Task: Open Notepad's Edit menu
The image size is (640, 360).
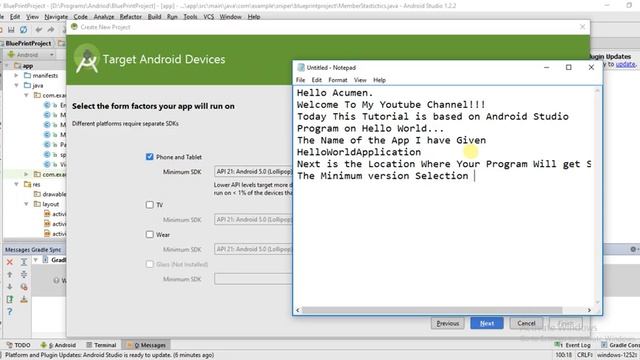Action: [317, 80]
